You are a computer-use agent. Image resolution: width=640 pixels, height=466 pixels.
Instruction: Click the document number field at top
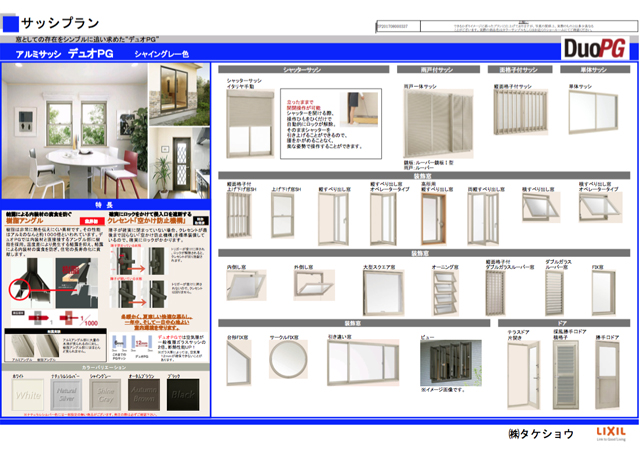(x=398, y=27)
